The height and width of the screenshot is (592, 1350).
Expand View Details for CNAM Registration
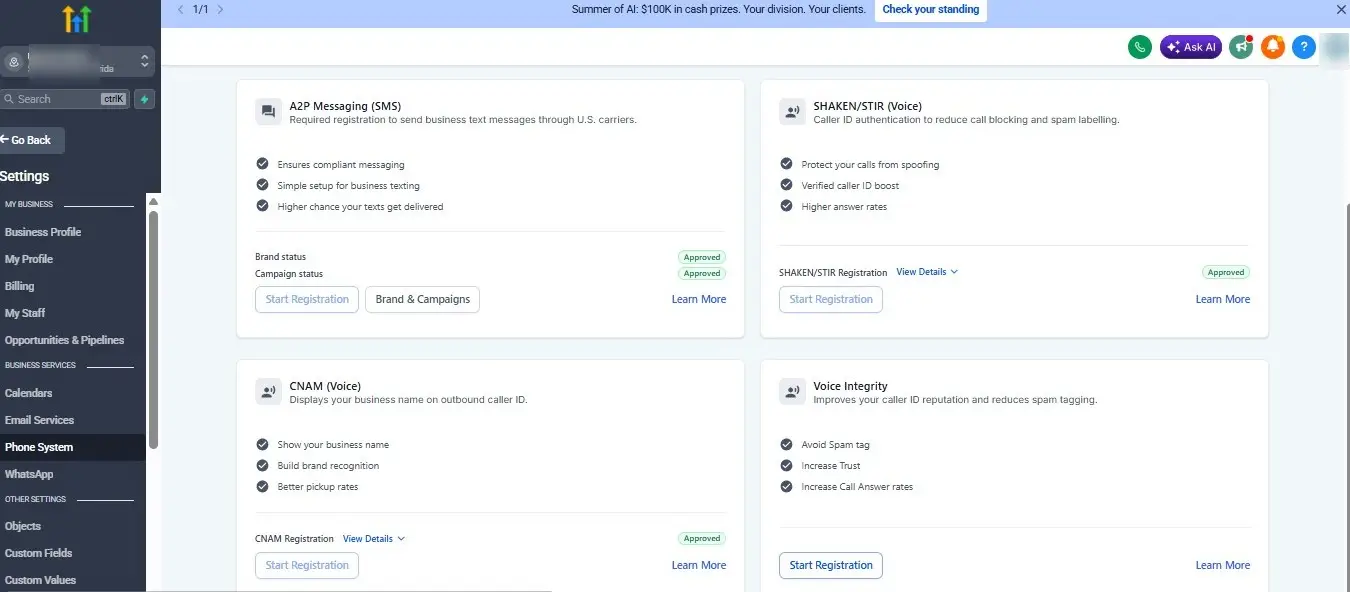tap(374, 538)
